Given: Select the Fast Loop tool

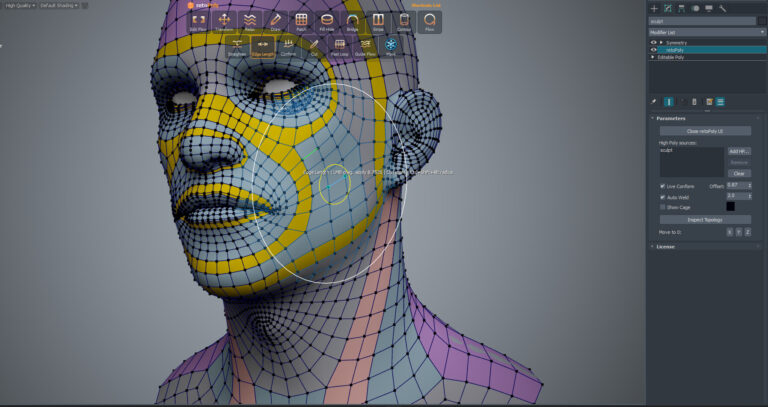Looking at the screenshot, I should click(x=339, y=47).
